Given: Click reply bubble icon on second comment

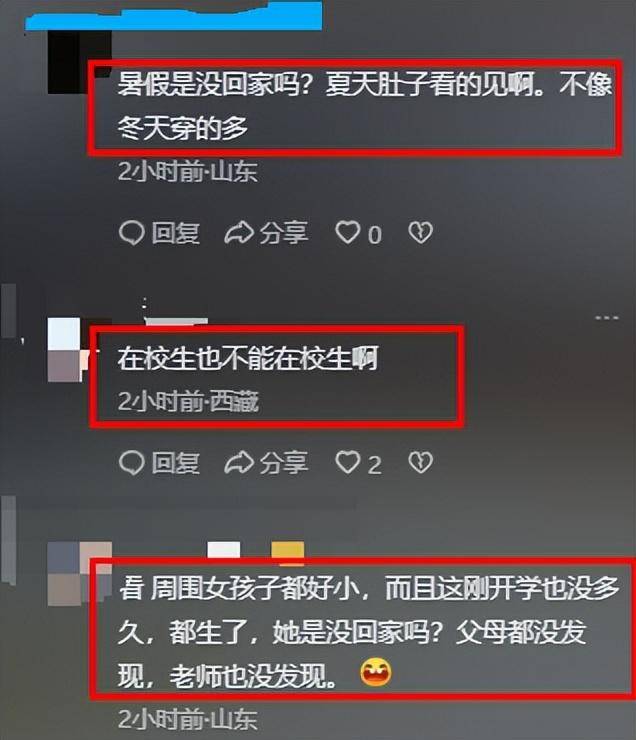Looking at the screenshot, I should pyautogui.click(x=132, y=463).
